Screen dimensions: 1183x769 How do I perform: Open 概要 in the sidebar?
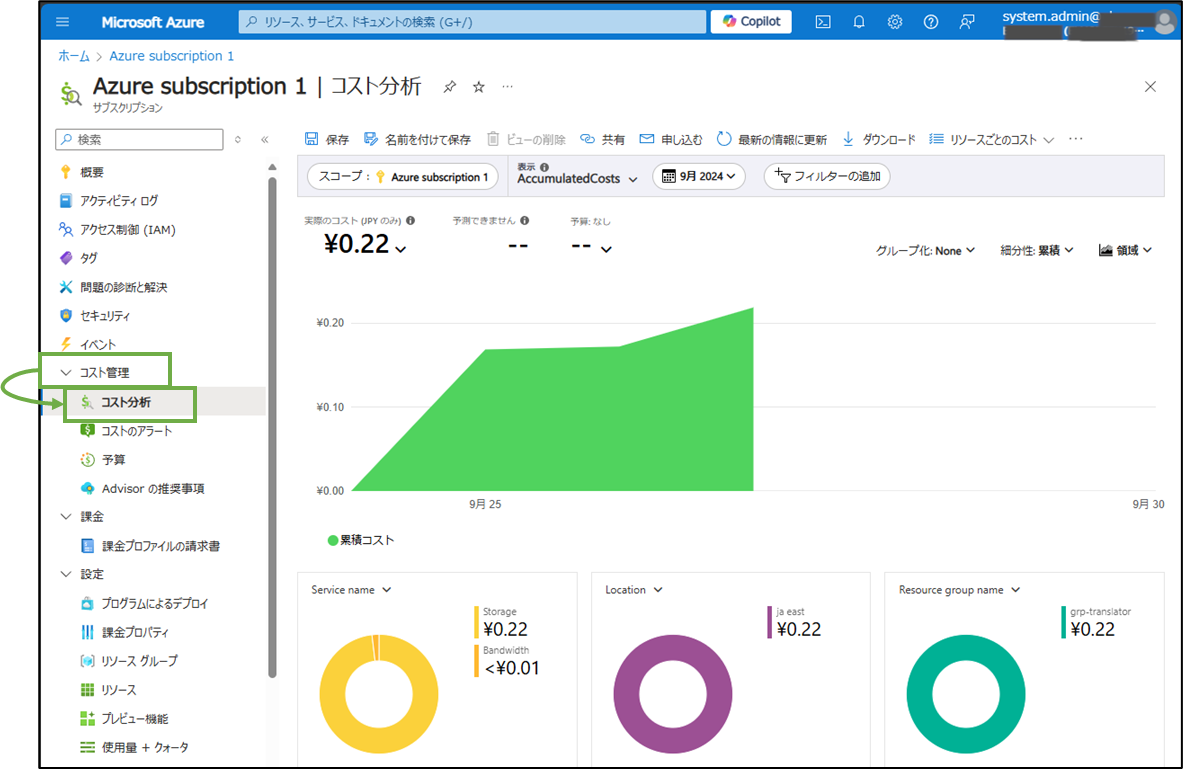(91, 172)
